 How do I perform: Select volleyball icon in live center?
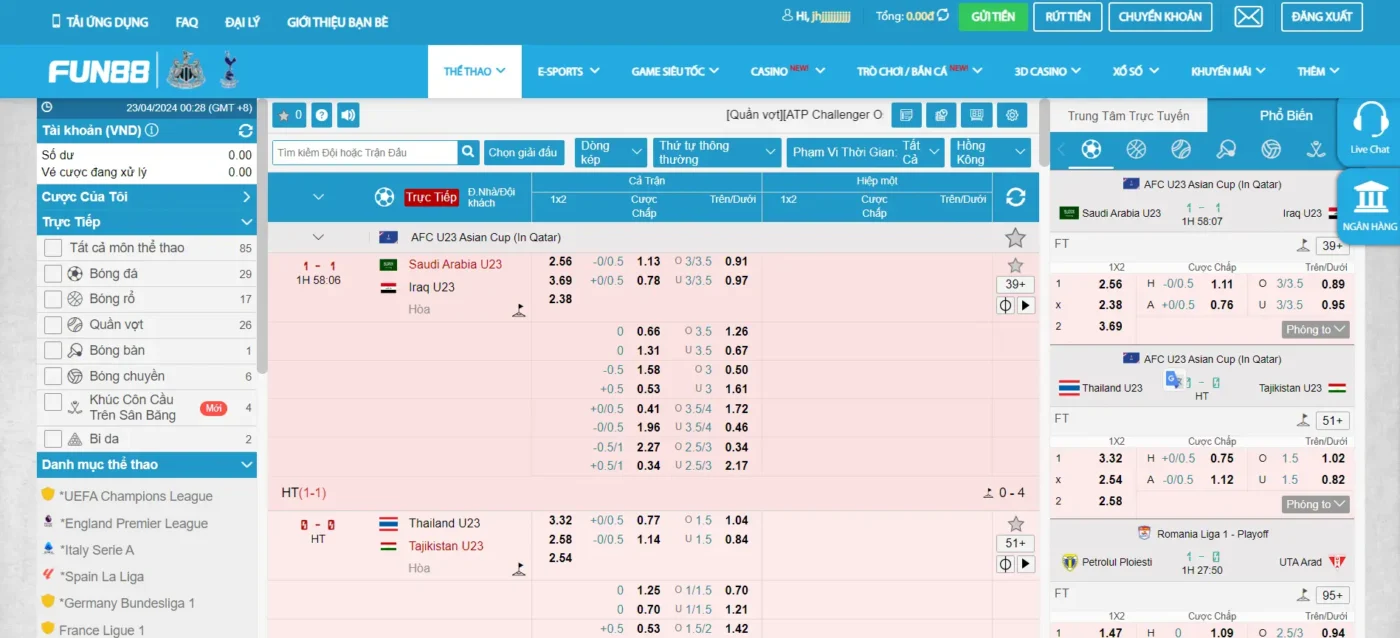click(x=1271, y=149)
